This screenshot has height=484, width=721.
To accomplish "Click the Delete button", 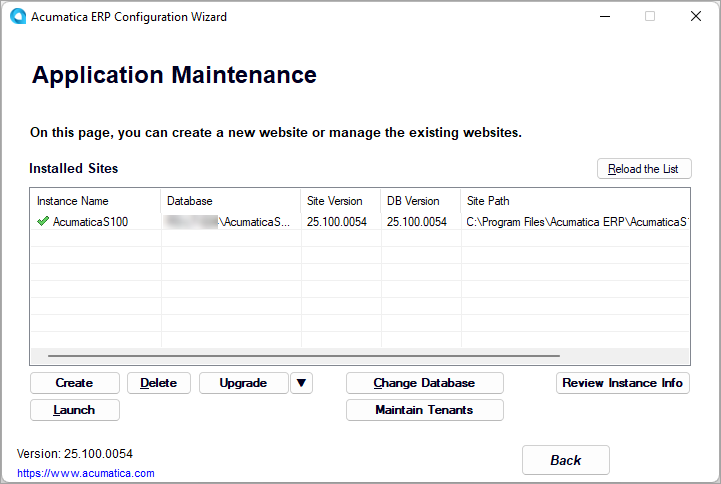I will tap(159, 383).
